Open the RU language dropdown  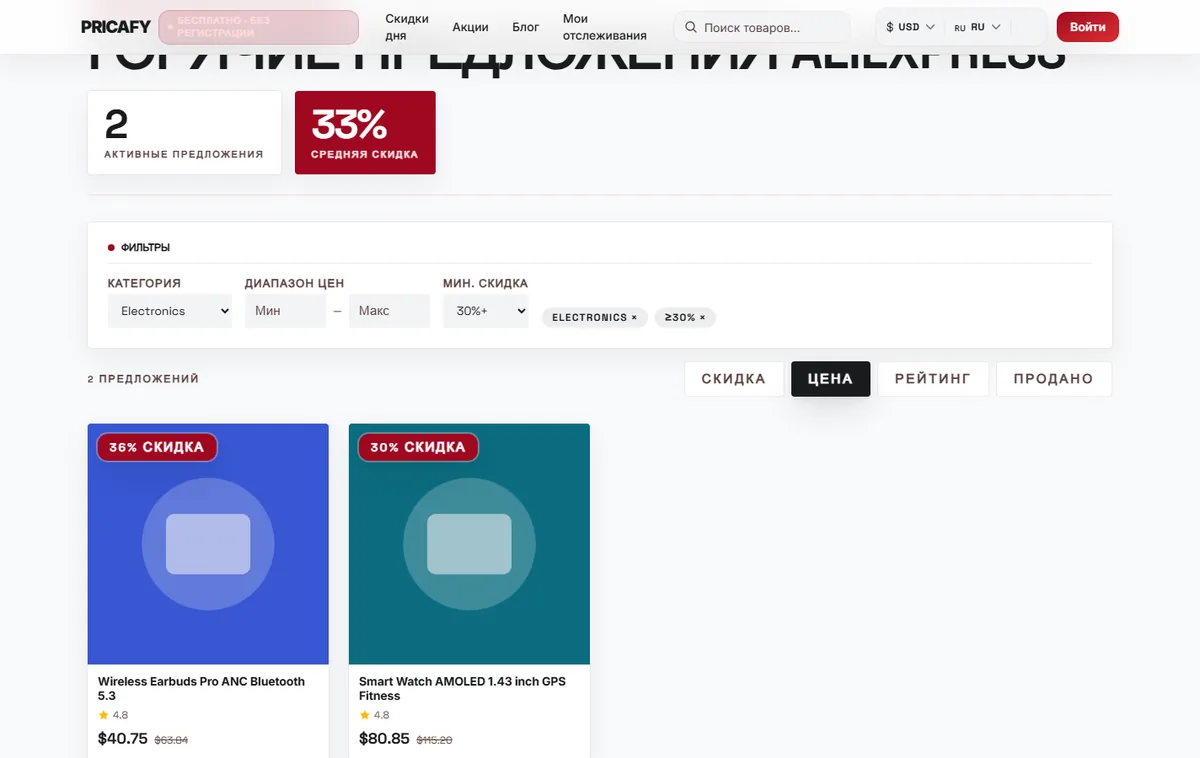click(x=977, y=27)
